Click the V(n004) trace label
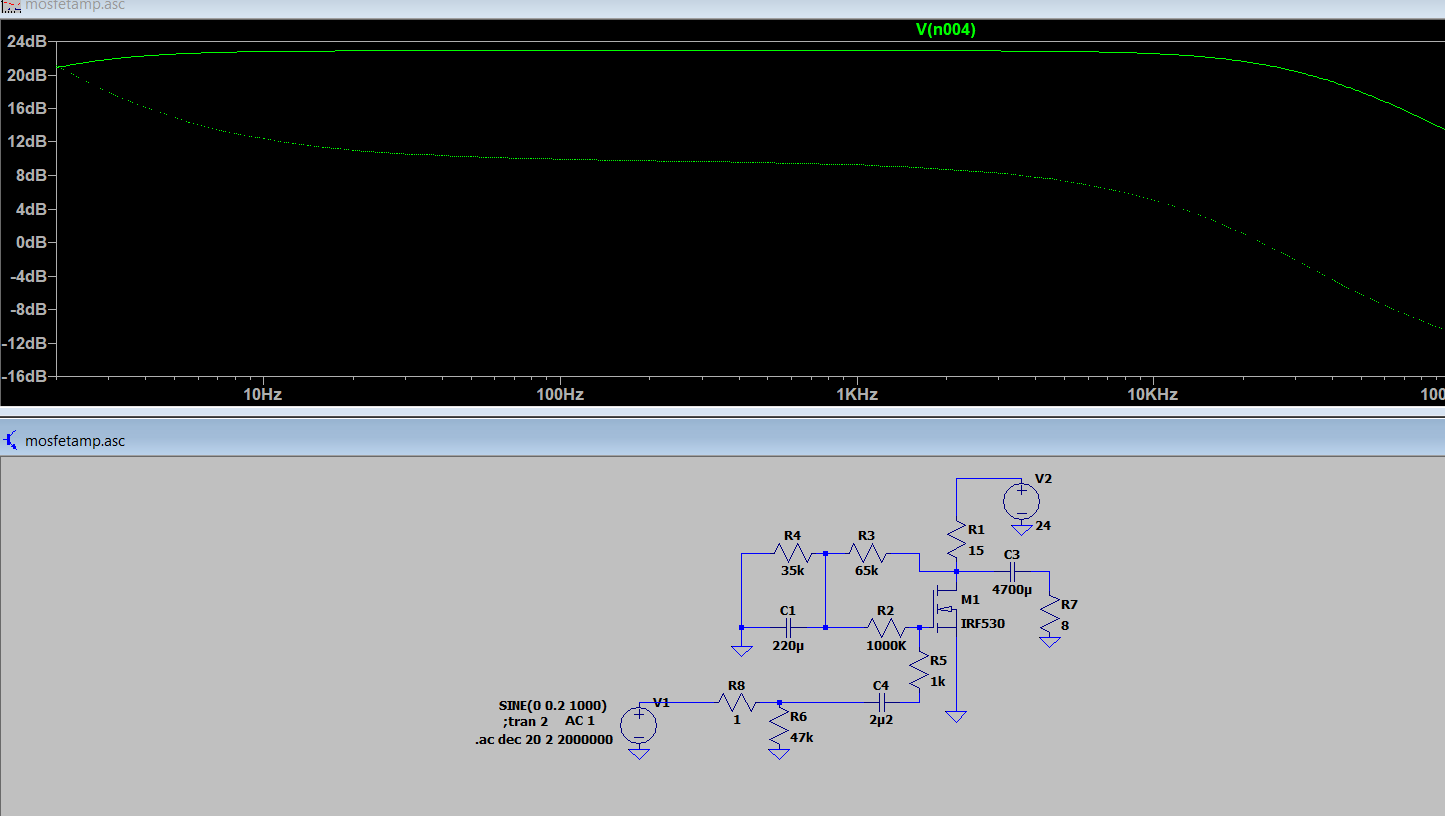1445x816 pixels. [945, 30]
